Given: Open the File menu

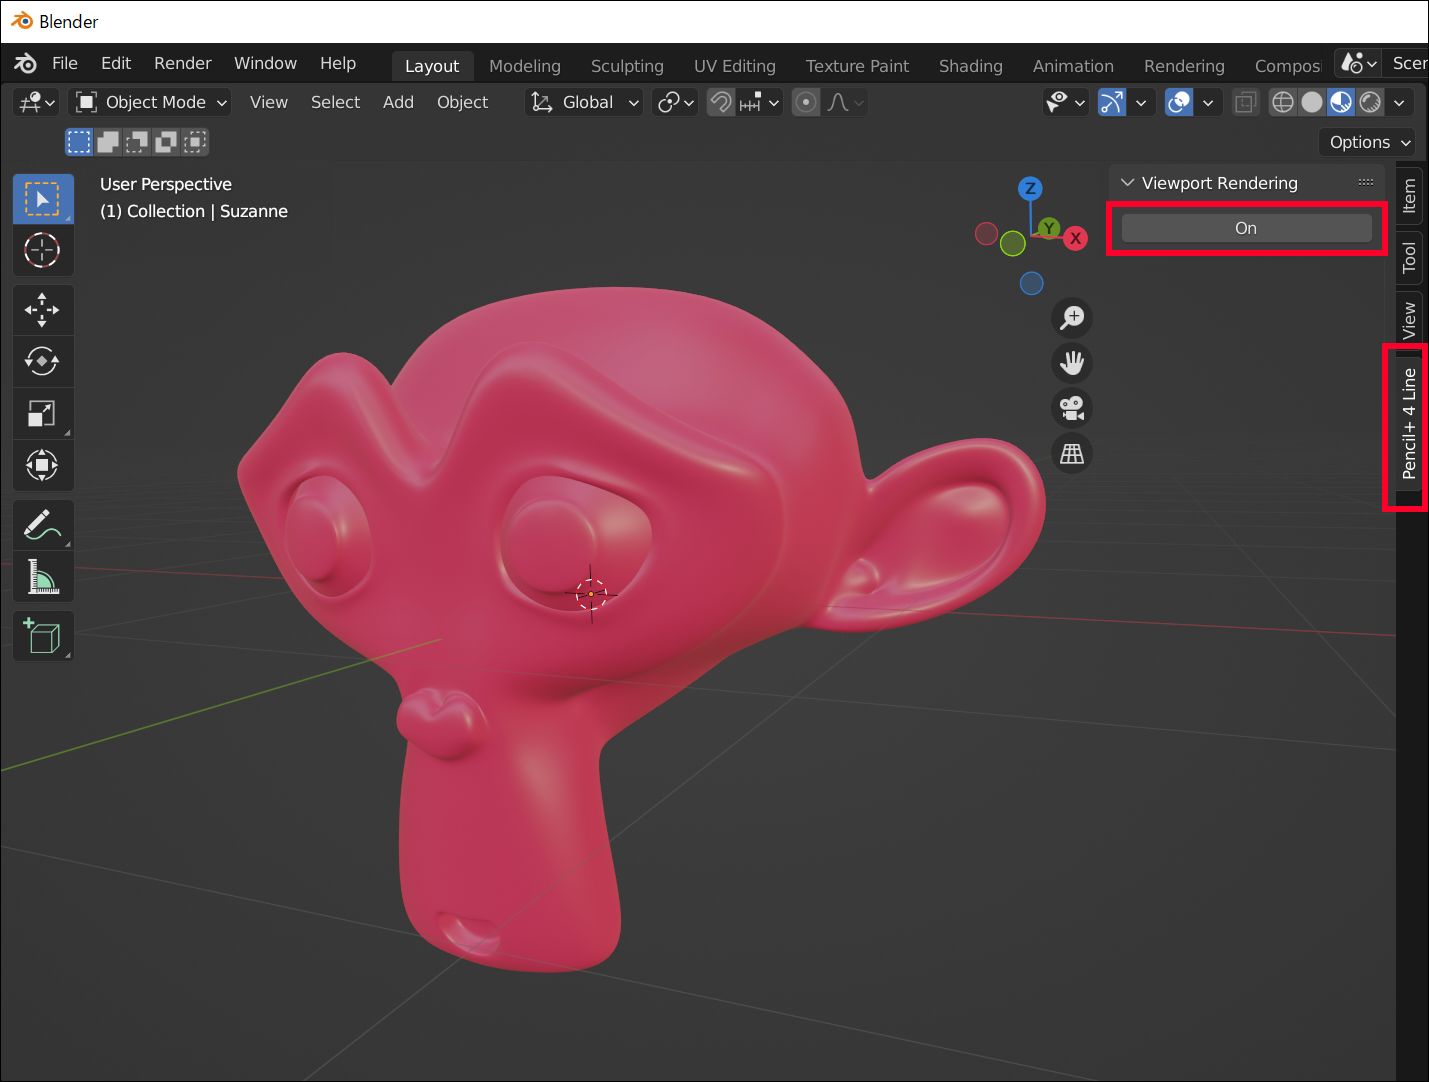Looking at the screenshot, I should click(65, 63).
